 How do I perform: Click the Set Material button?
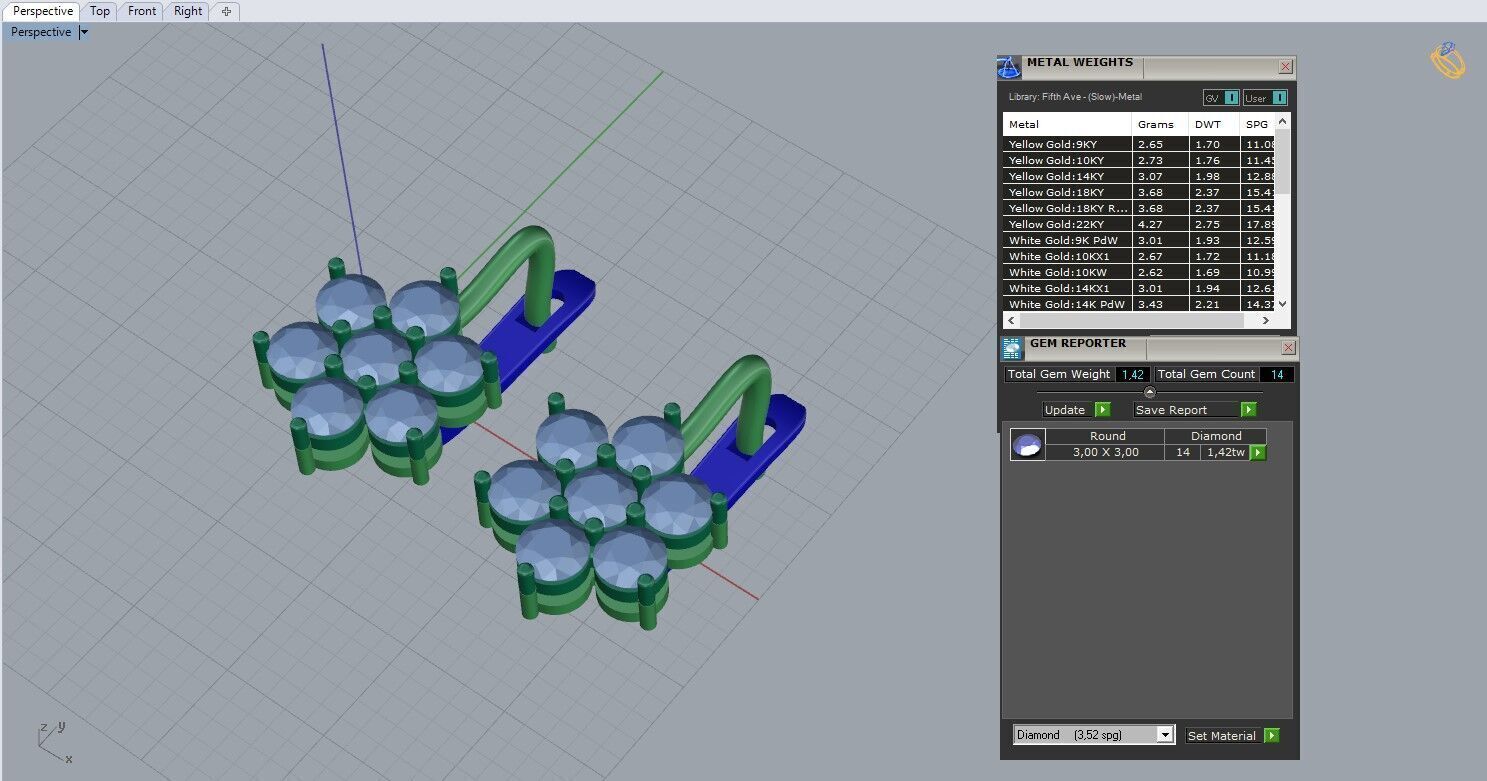pyautogui.click(x=1223, y=736)
